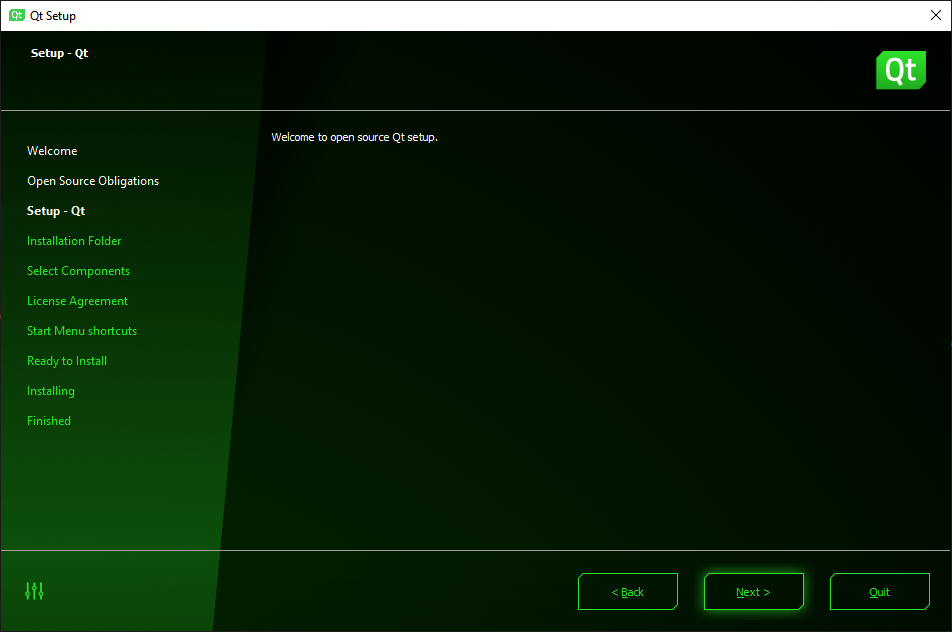Screen dimensions: 952x632
Task: Close the Qt Setup window
Action: pos(936,15)
